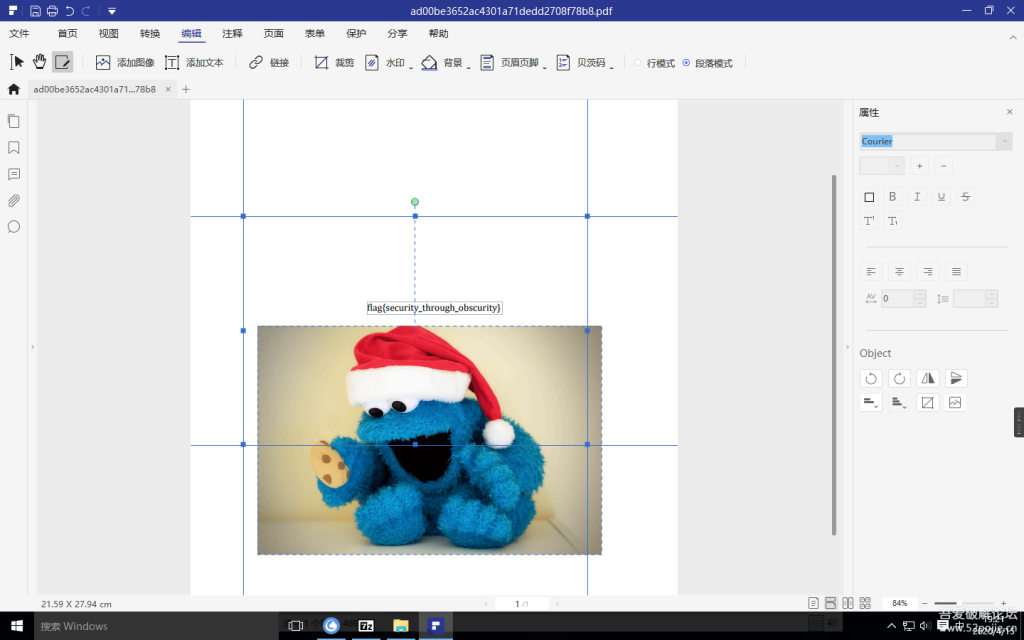Image resolution: width=1024 pixels, height=640 pixels.
Task: Rotate object clockwise
Action: 899,379
